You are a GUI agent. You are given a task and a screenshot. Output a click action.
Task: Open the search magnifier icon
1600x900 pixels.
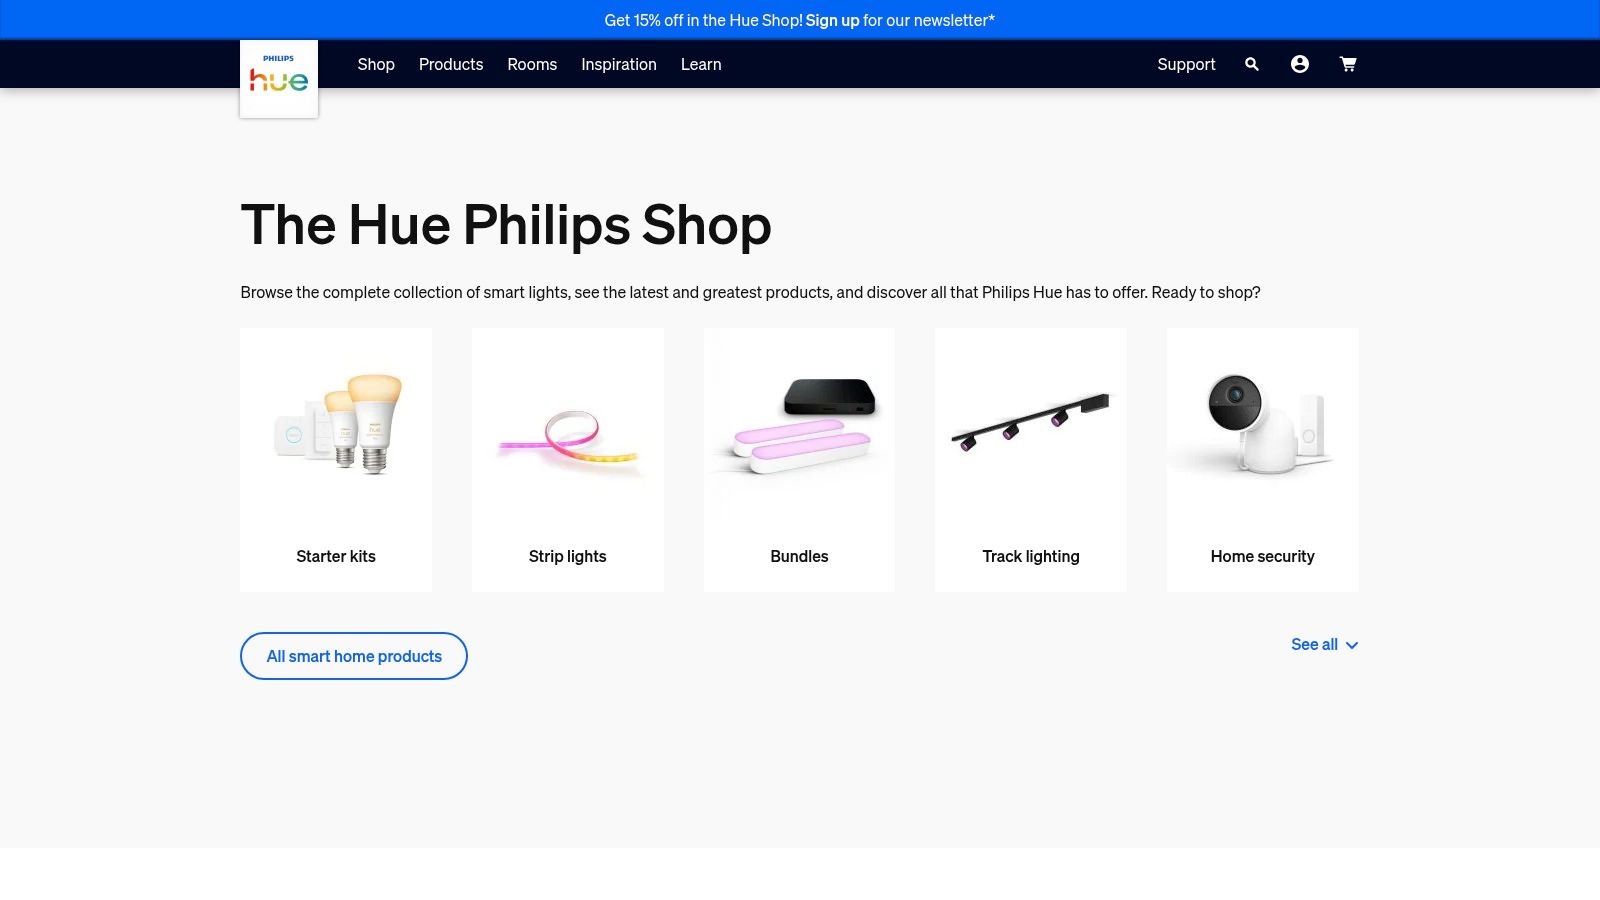(x=1251, y=64)
